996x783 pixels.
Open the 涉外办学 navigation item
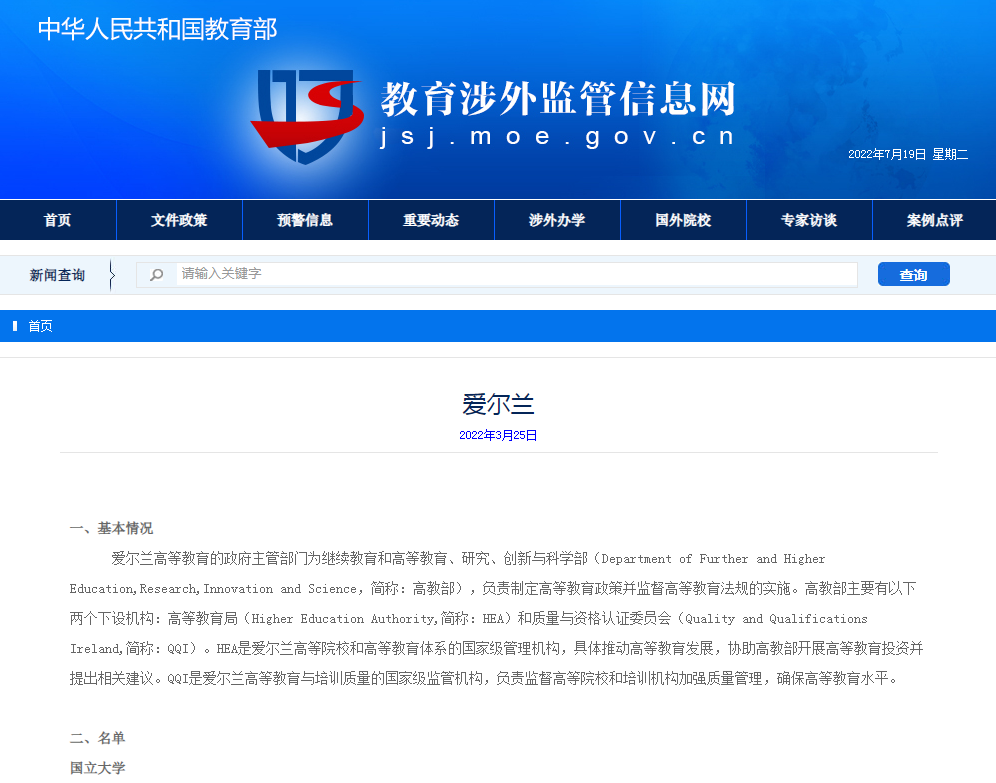point(557,220)
